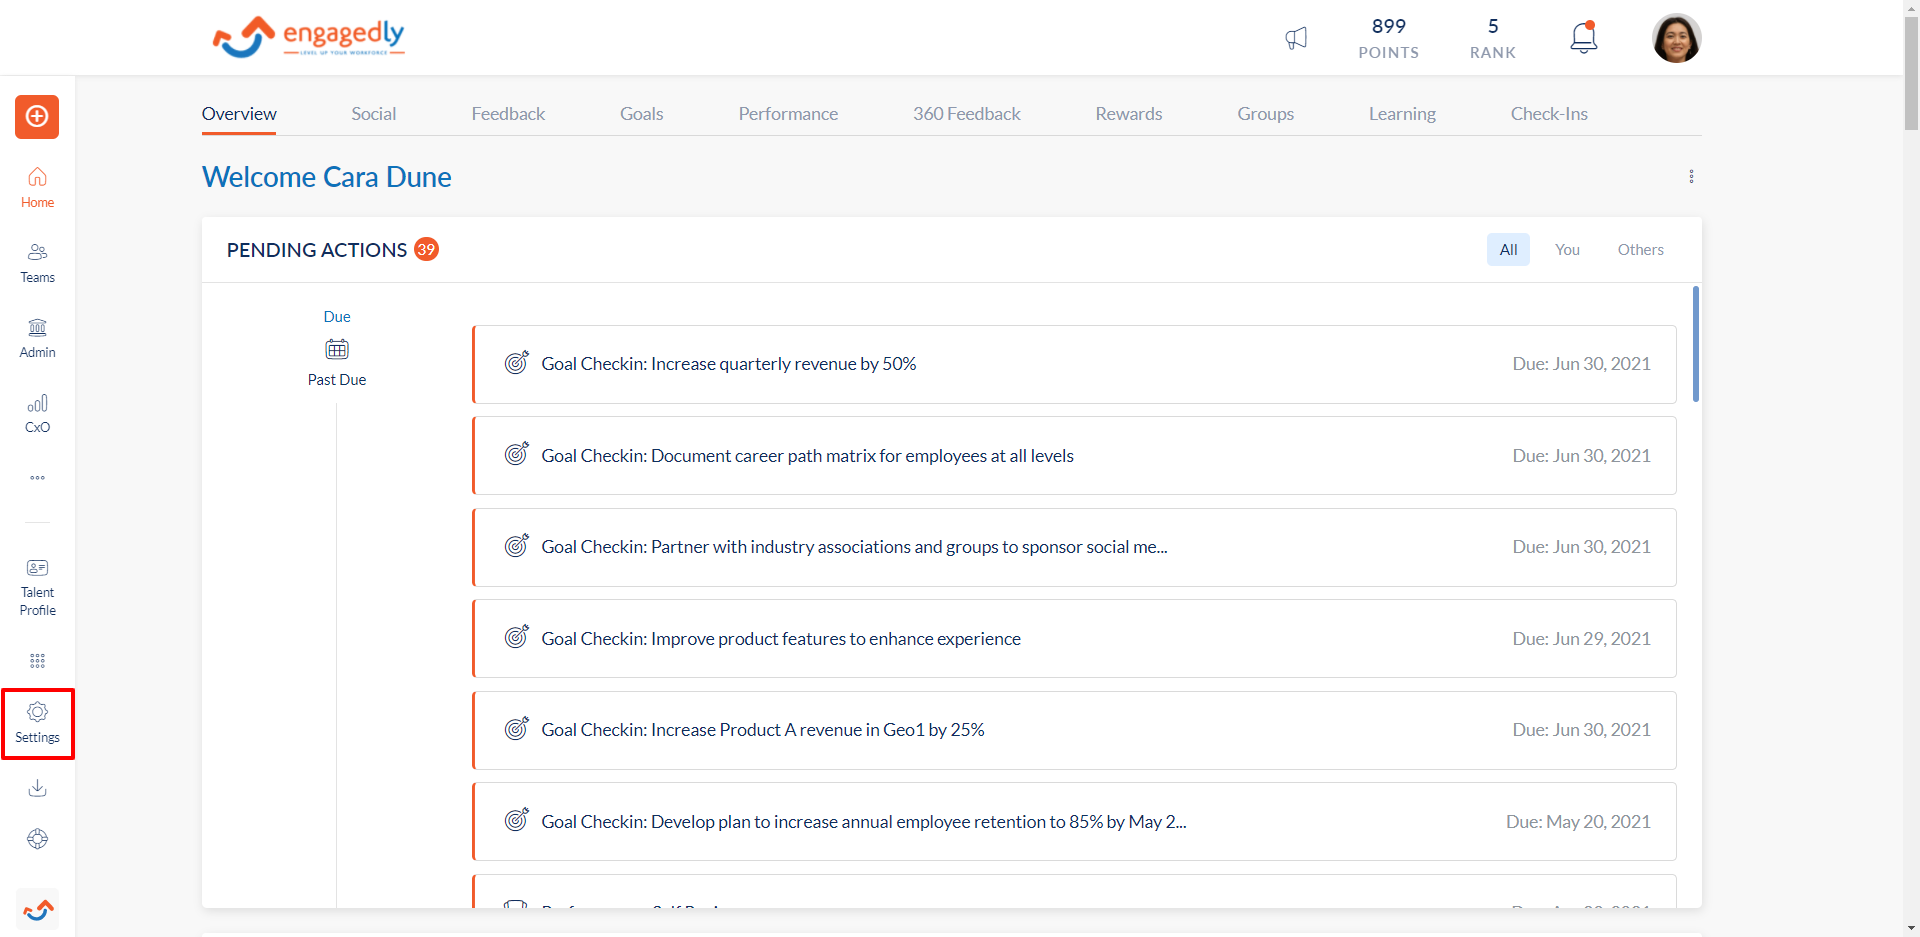Screen dimensions: 1920x937
Task: Switch to the 360 Feedback tab
Action: coord(966,114)
